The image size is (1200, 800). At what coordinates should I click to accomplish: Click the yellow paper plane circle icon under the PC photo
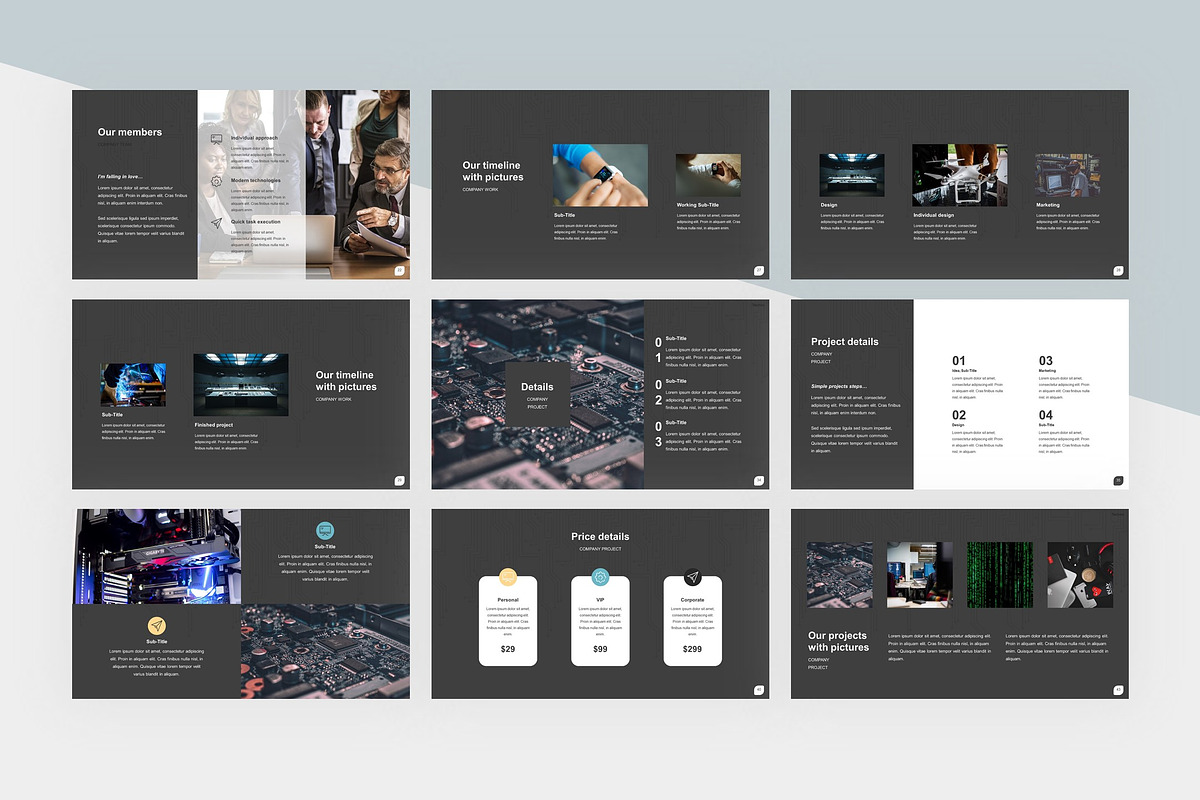pos(157,625)
